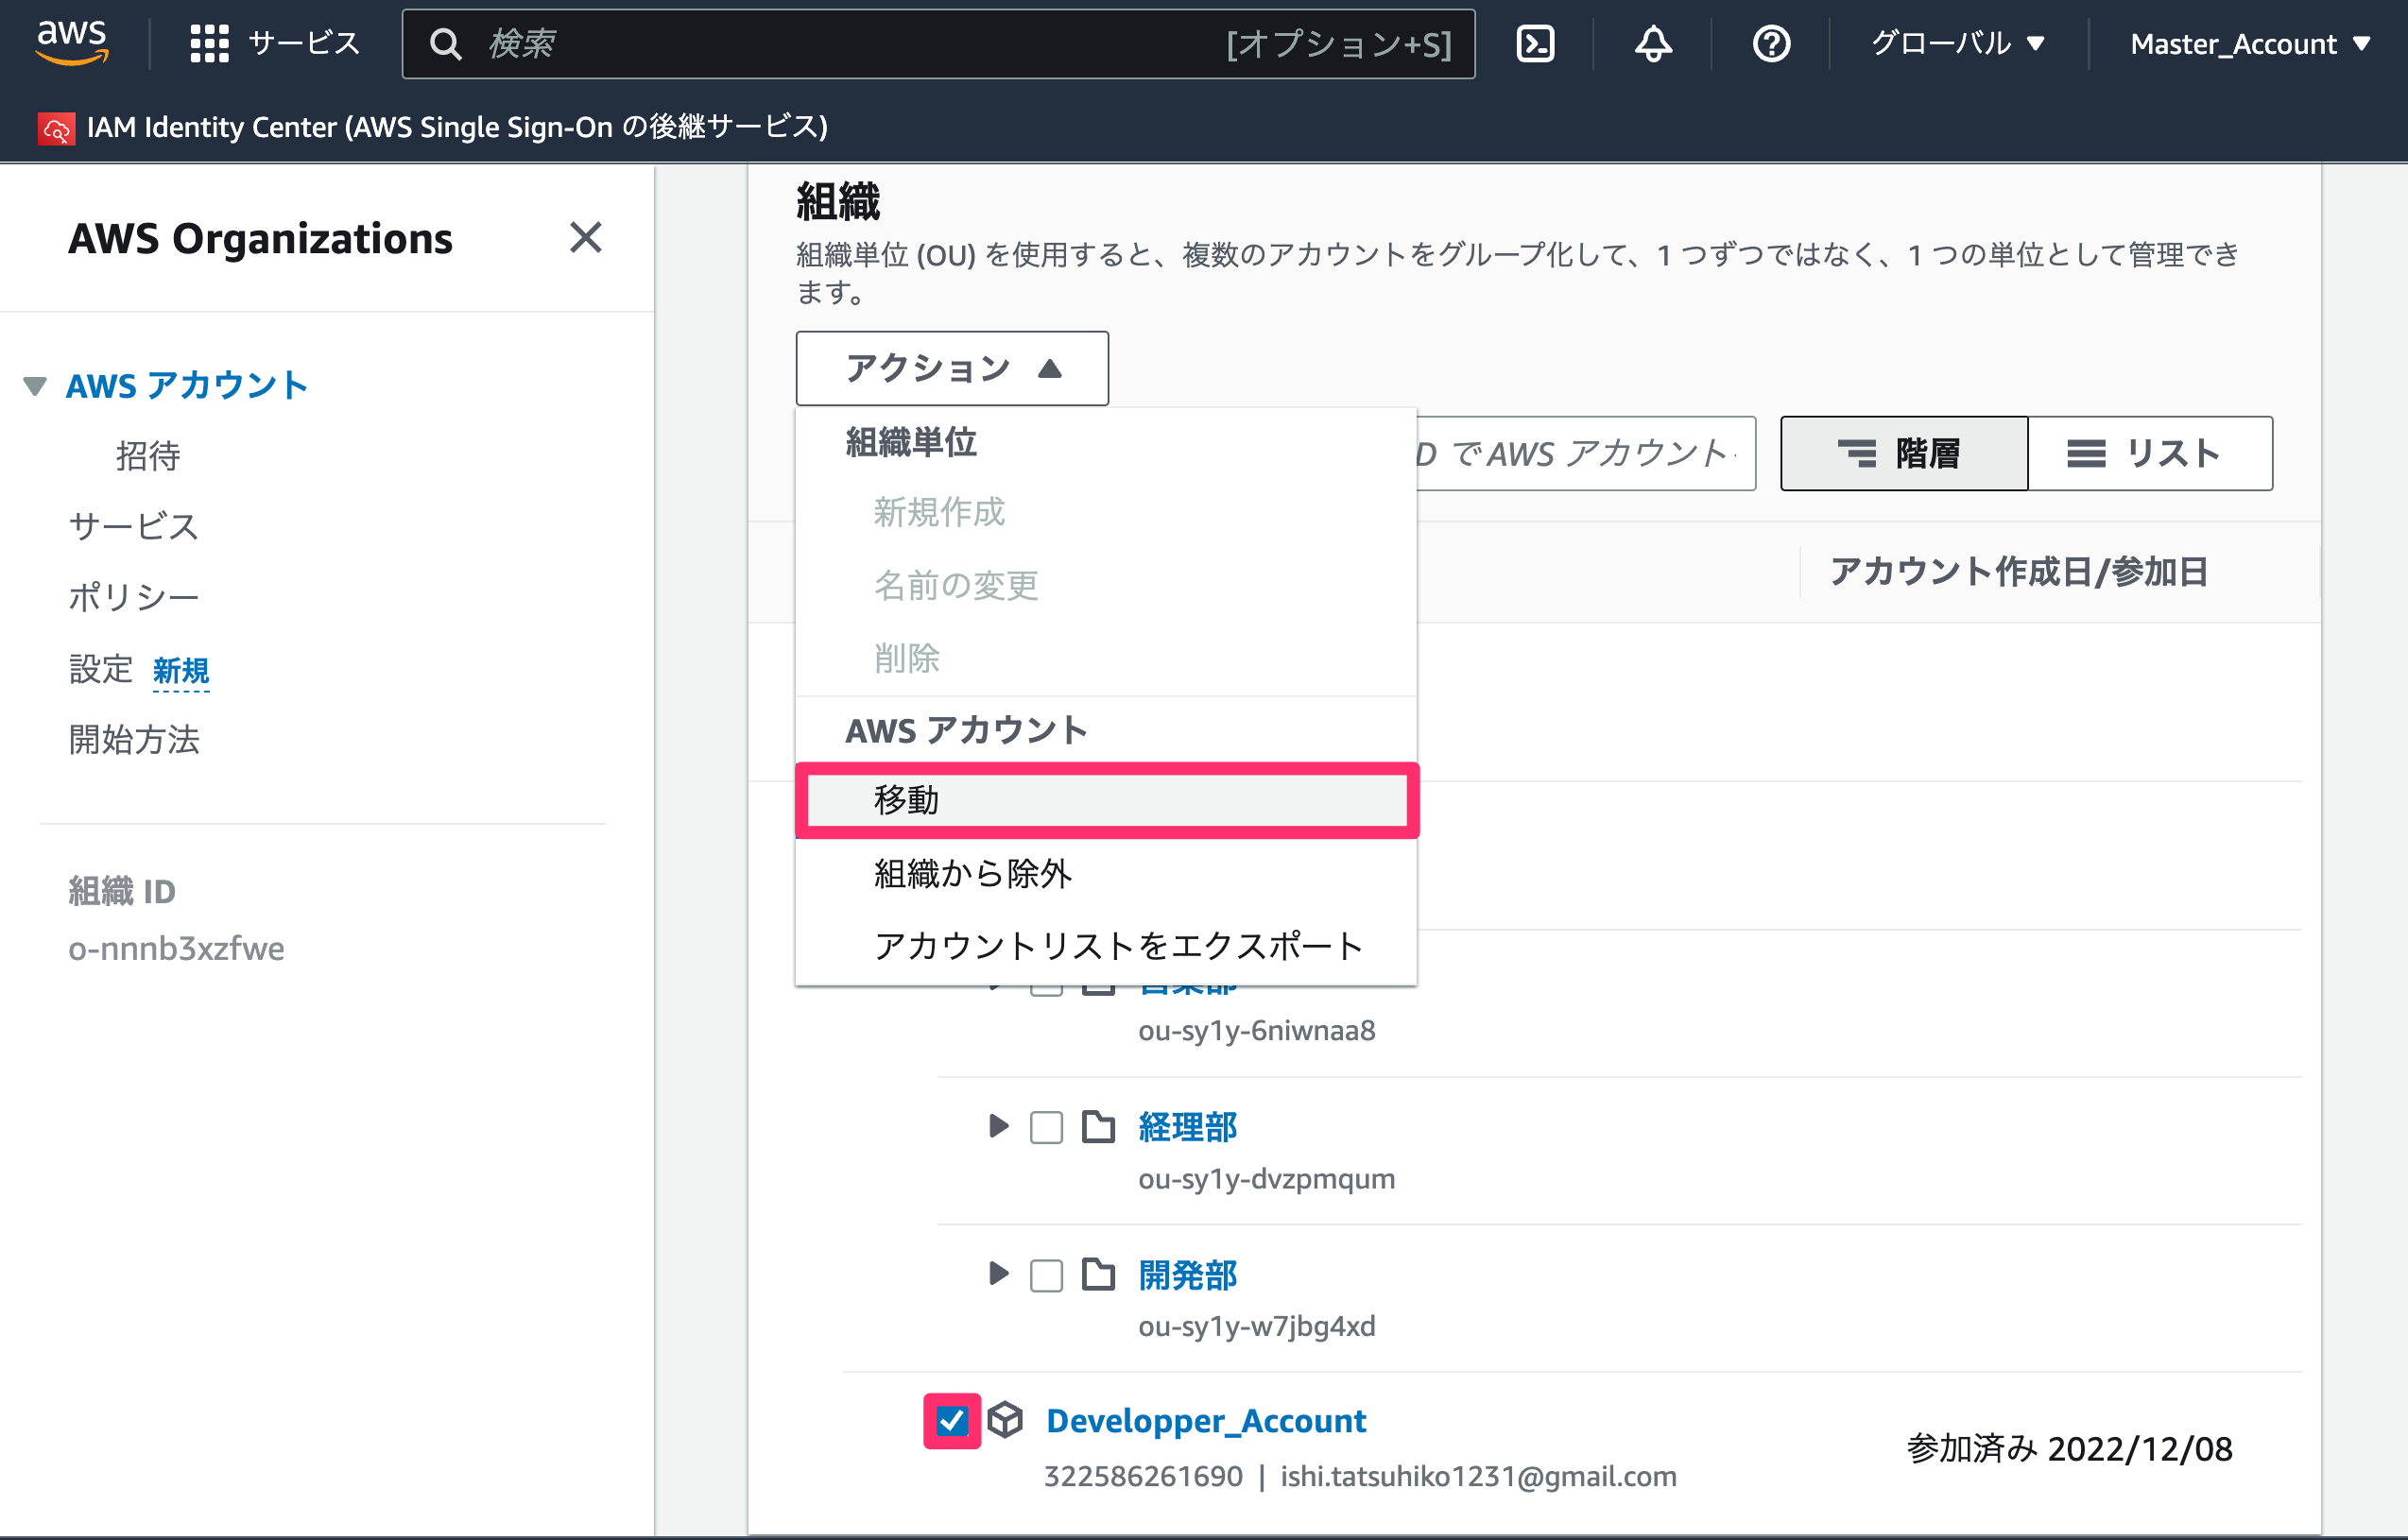Click the top 検索 search field
This screenshot has width=2408, height=1540.
[x=938, y=44]
